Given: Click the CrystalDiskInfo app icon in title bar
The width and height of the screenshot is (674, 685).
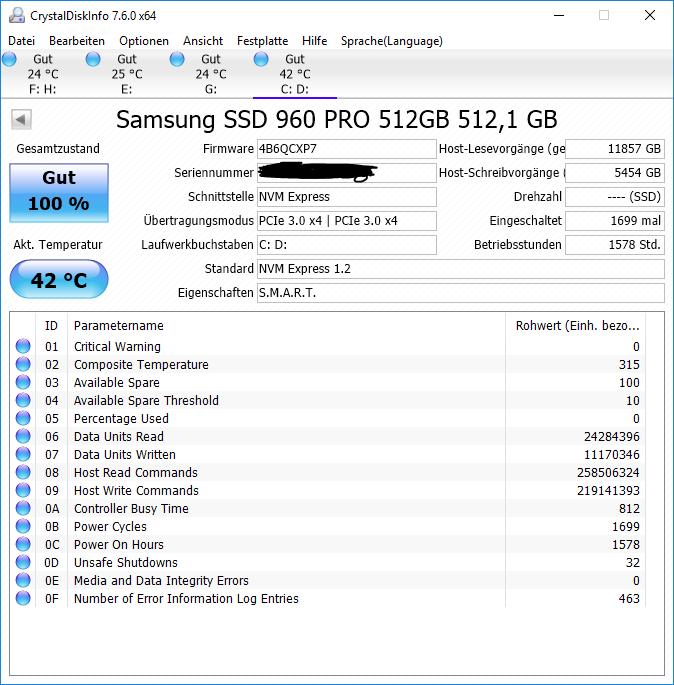Looking at the screenshot, I should pos(17,16).
